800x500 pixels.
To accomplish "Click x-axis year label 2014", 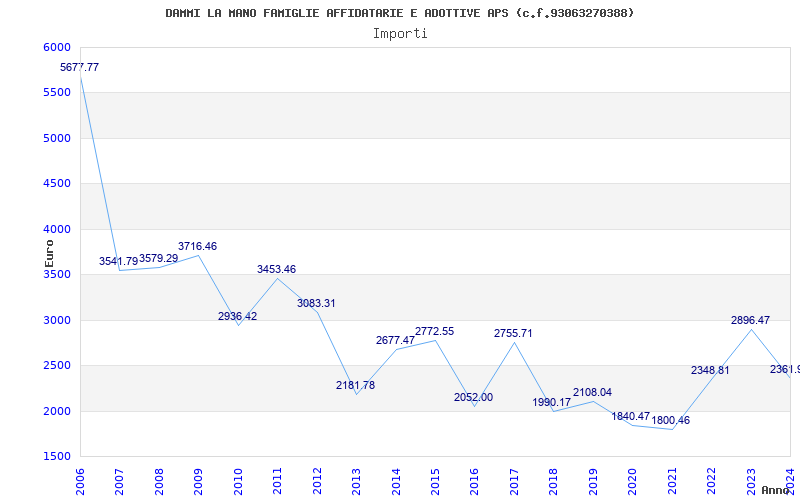I will (396, 481).
